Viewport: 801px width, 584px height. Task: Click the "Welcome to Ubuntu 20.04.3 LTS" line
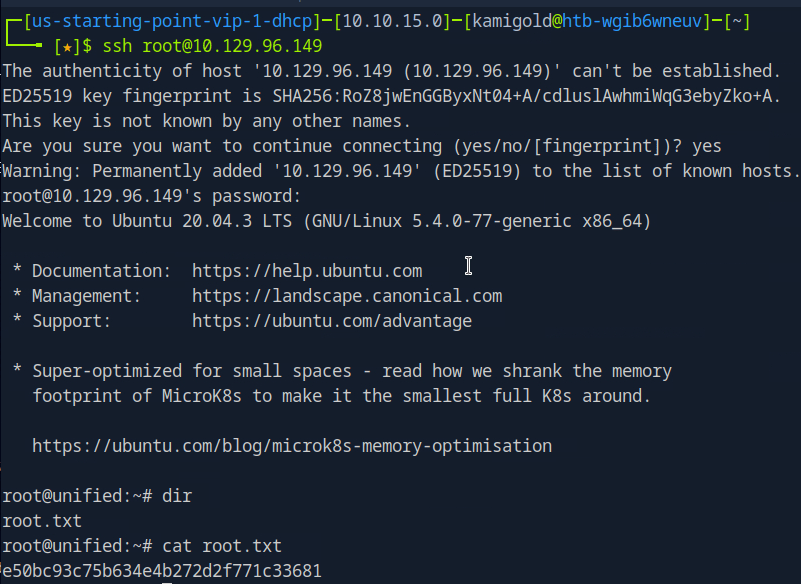tap(326, 221)
